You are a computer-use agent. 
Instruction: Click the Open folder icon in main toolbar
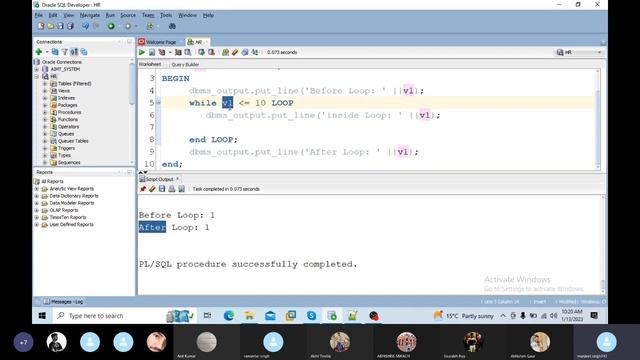51,26
